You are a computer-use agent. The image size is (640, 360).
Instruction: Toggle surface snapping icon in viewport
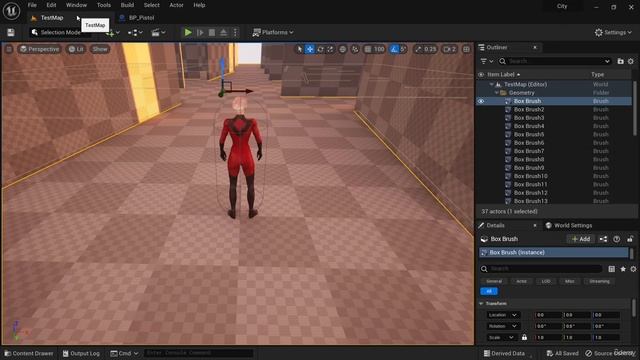click(355, 49)
